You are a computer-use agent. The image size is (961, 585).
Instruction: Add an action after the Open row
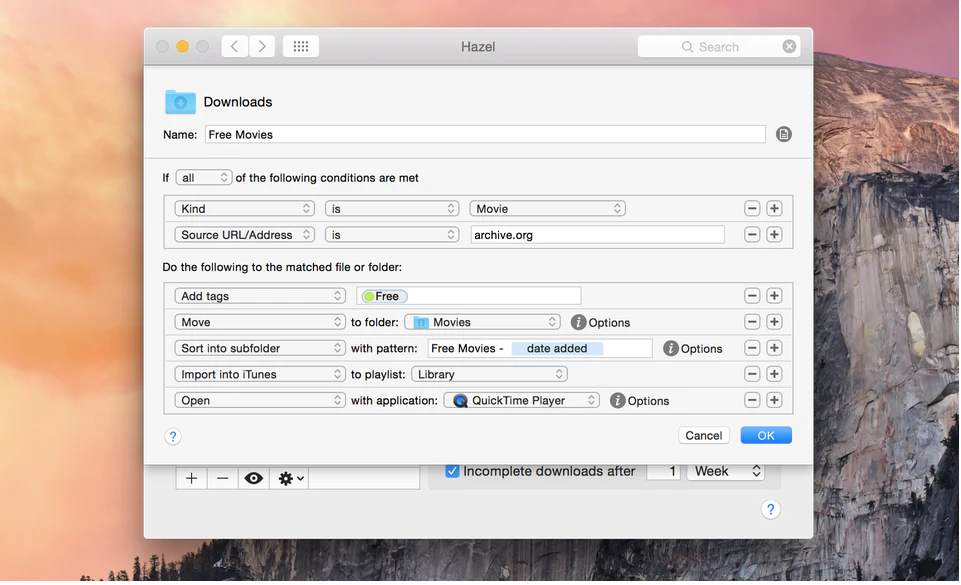(x=774, y=400)
